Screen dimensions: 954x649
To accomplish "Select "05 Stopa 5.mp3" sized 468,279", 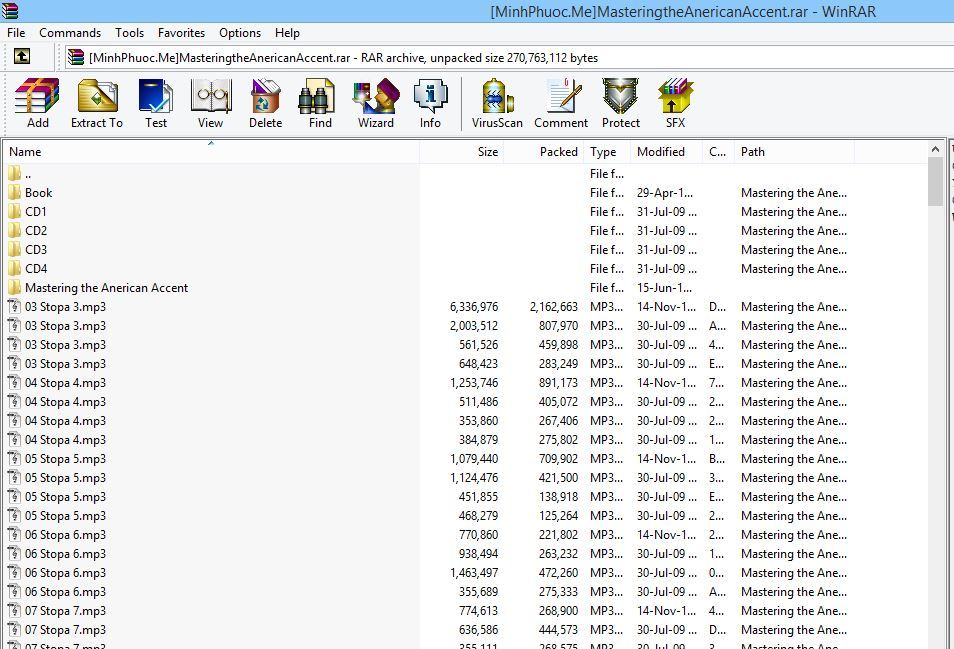I will point(65,516).
